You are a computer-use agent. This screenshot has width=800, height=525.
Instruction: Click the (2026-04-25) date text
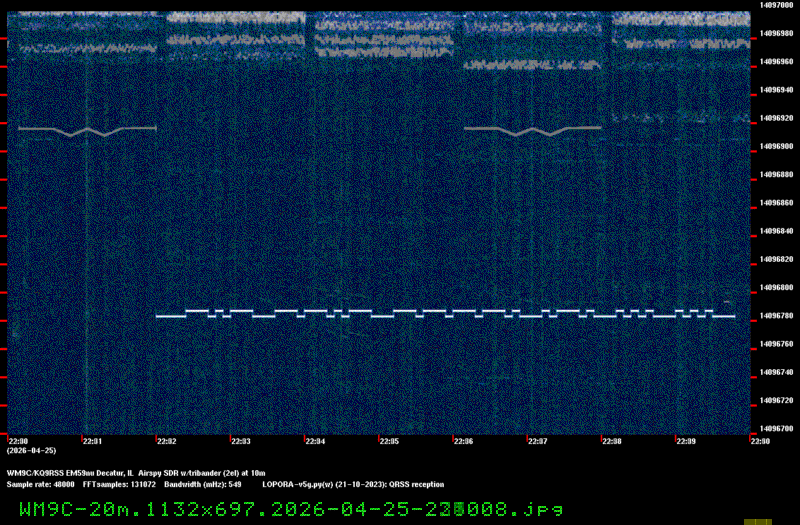(32, 451)
